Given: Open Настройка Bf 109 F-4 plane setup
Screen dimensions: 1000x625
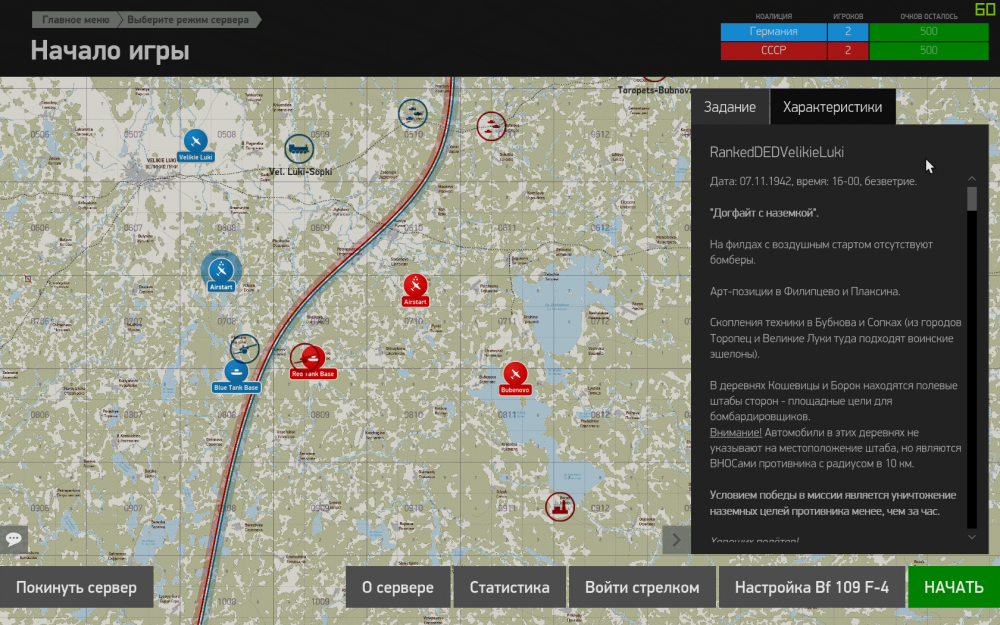Looking at the screenshot, I should pyautogui.click(x=811, y=587).
